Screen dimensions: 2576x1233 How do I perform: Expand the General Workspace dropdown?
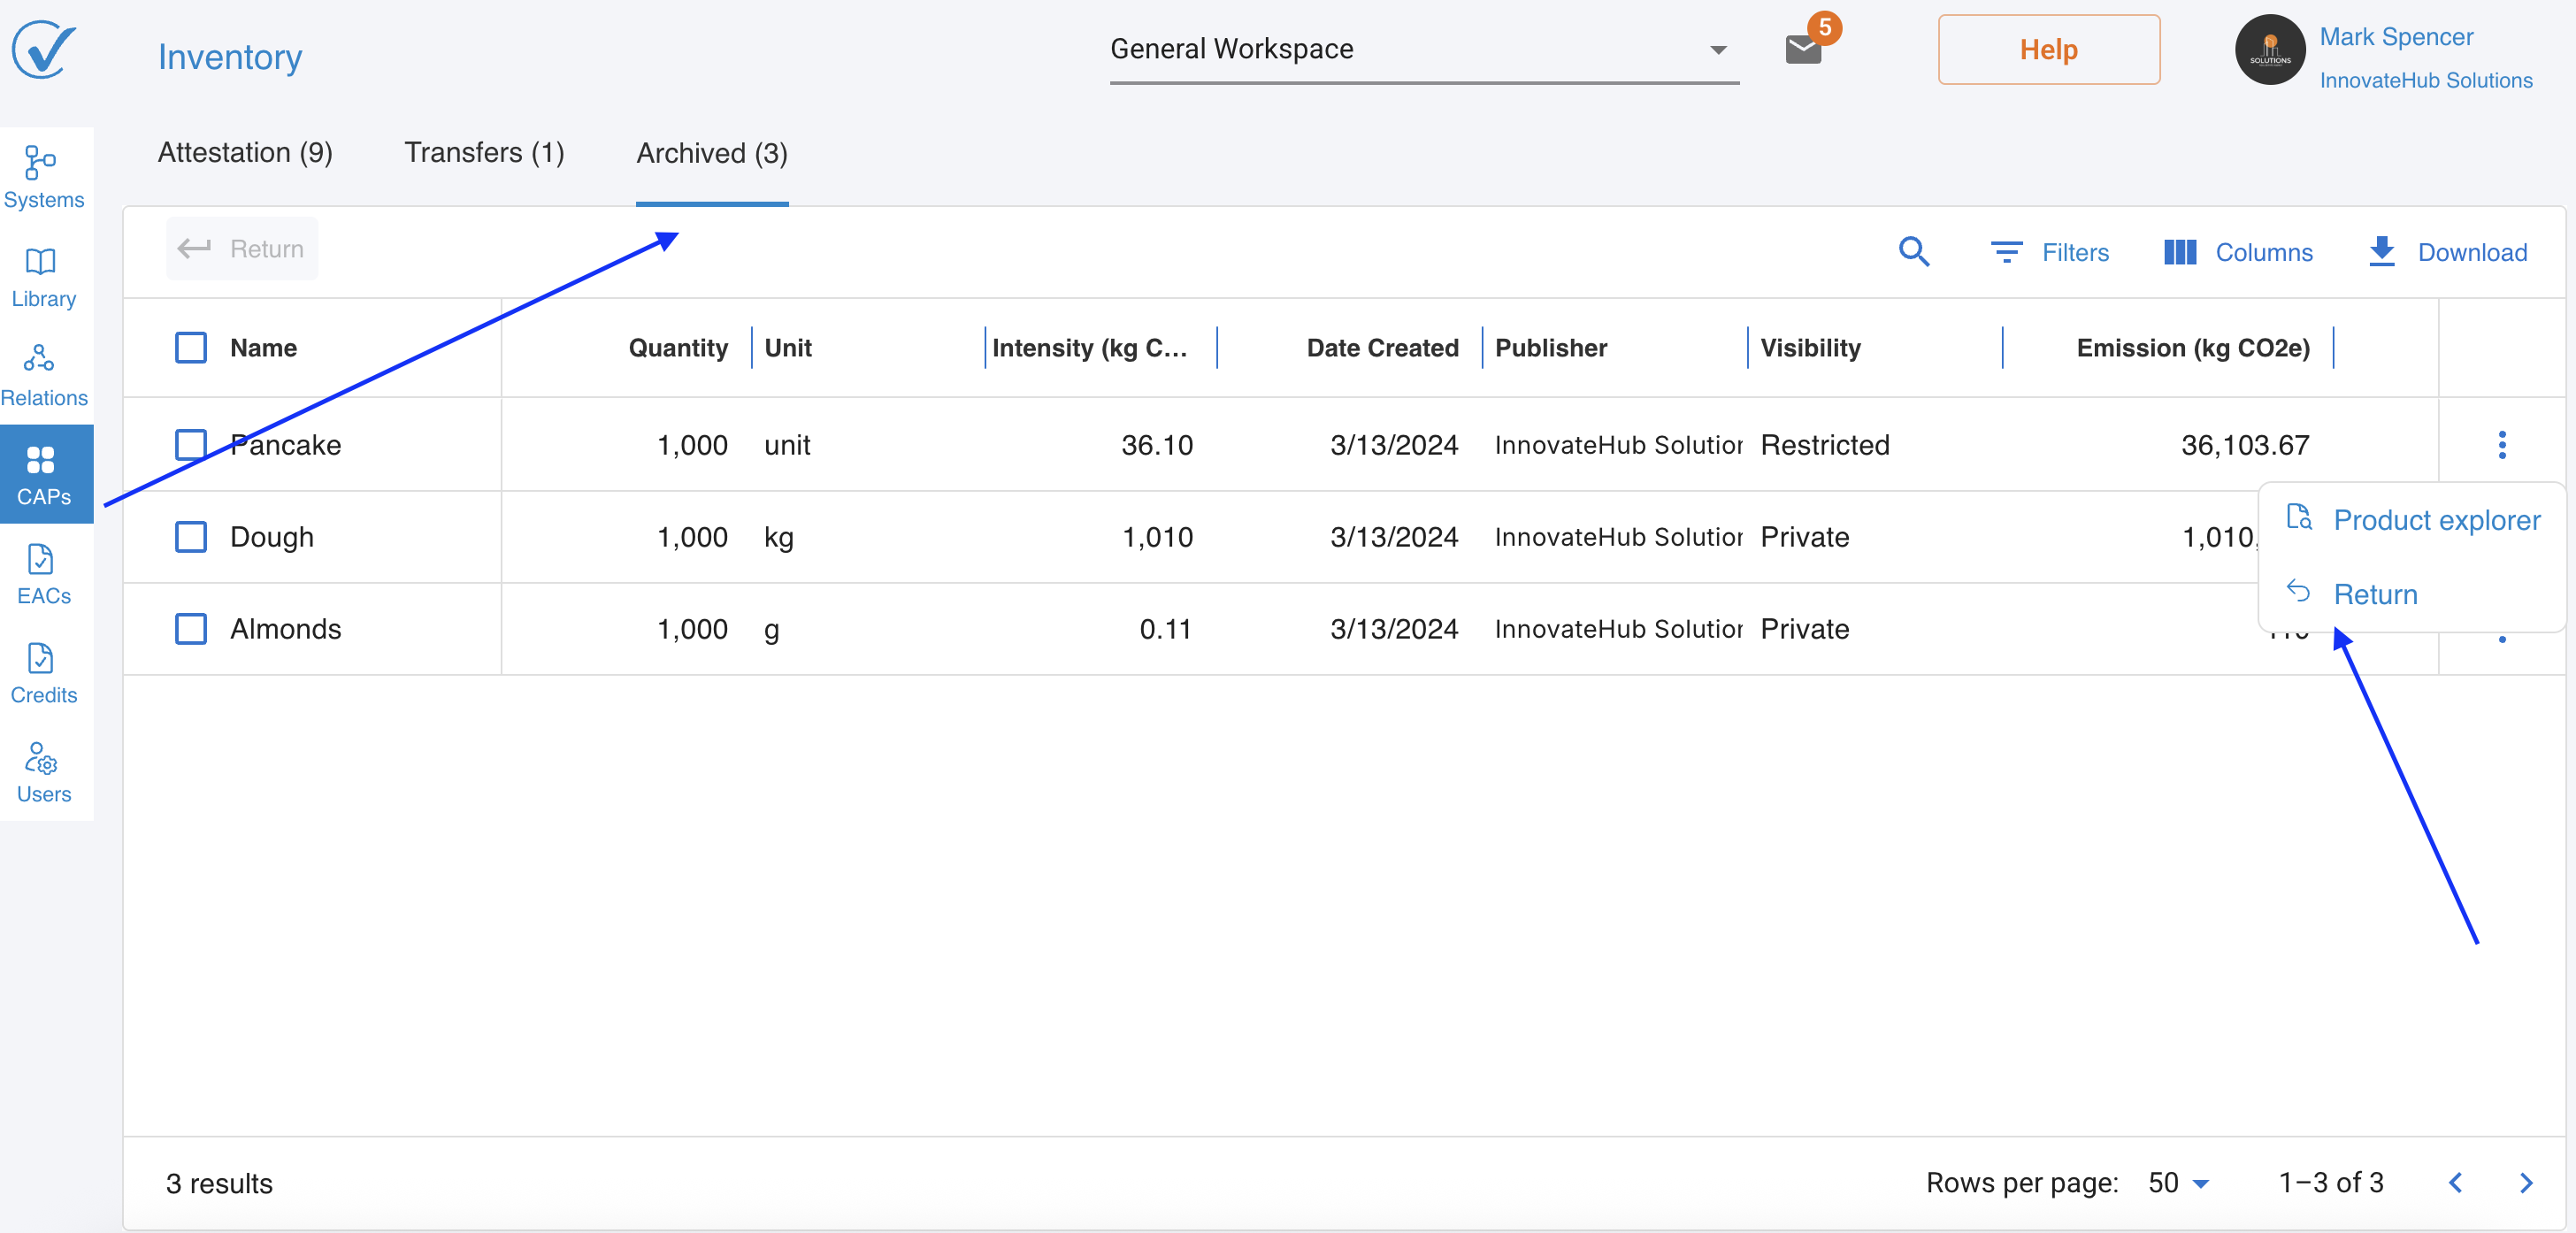[1423, 49]
